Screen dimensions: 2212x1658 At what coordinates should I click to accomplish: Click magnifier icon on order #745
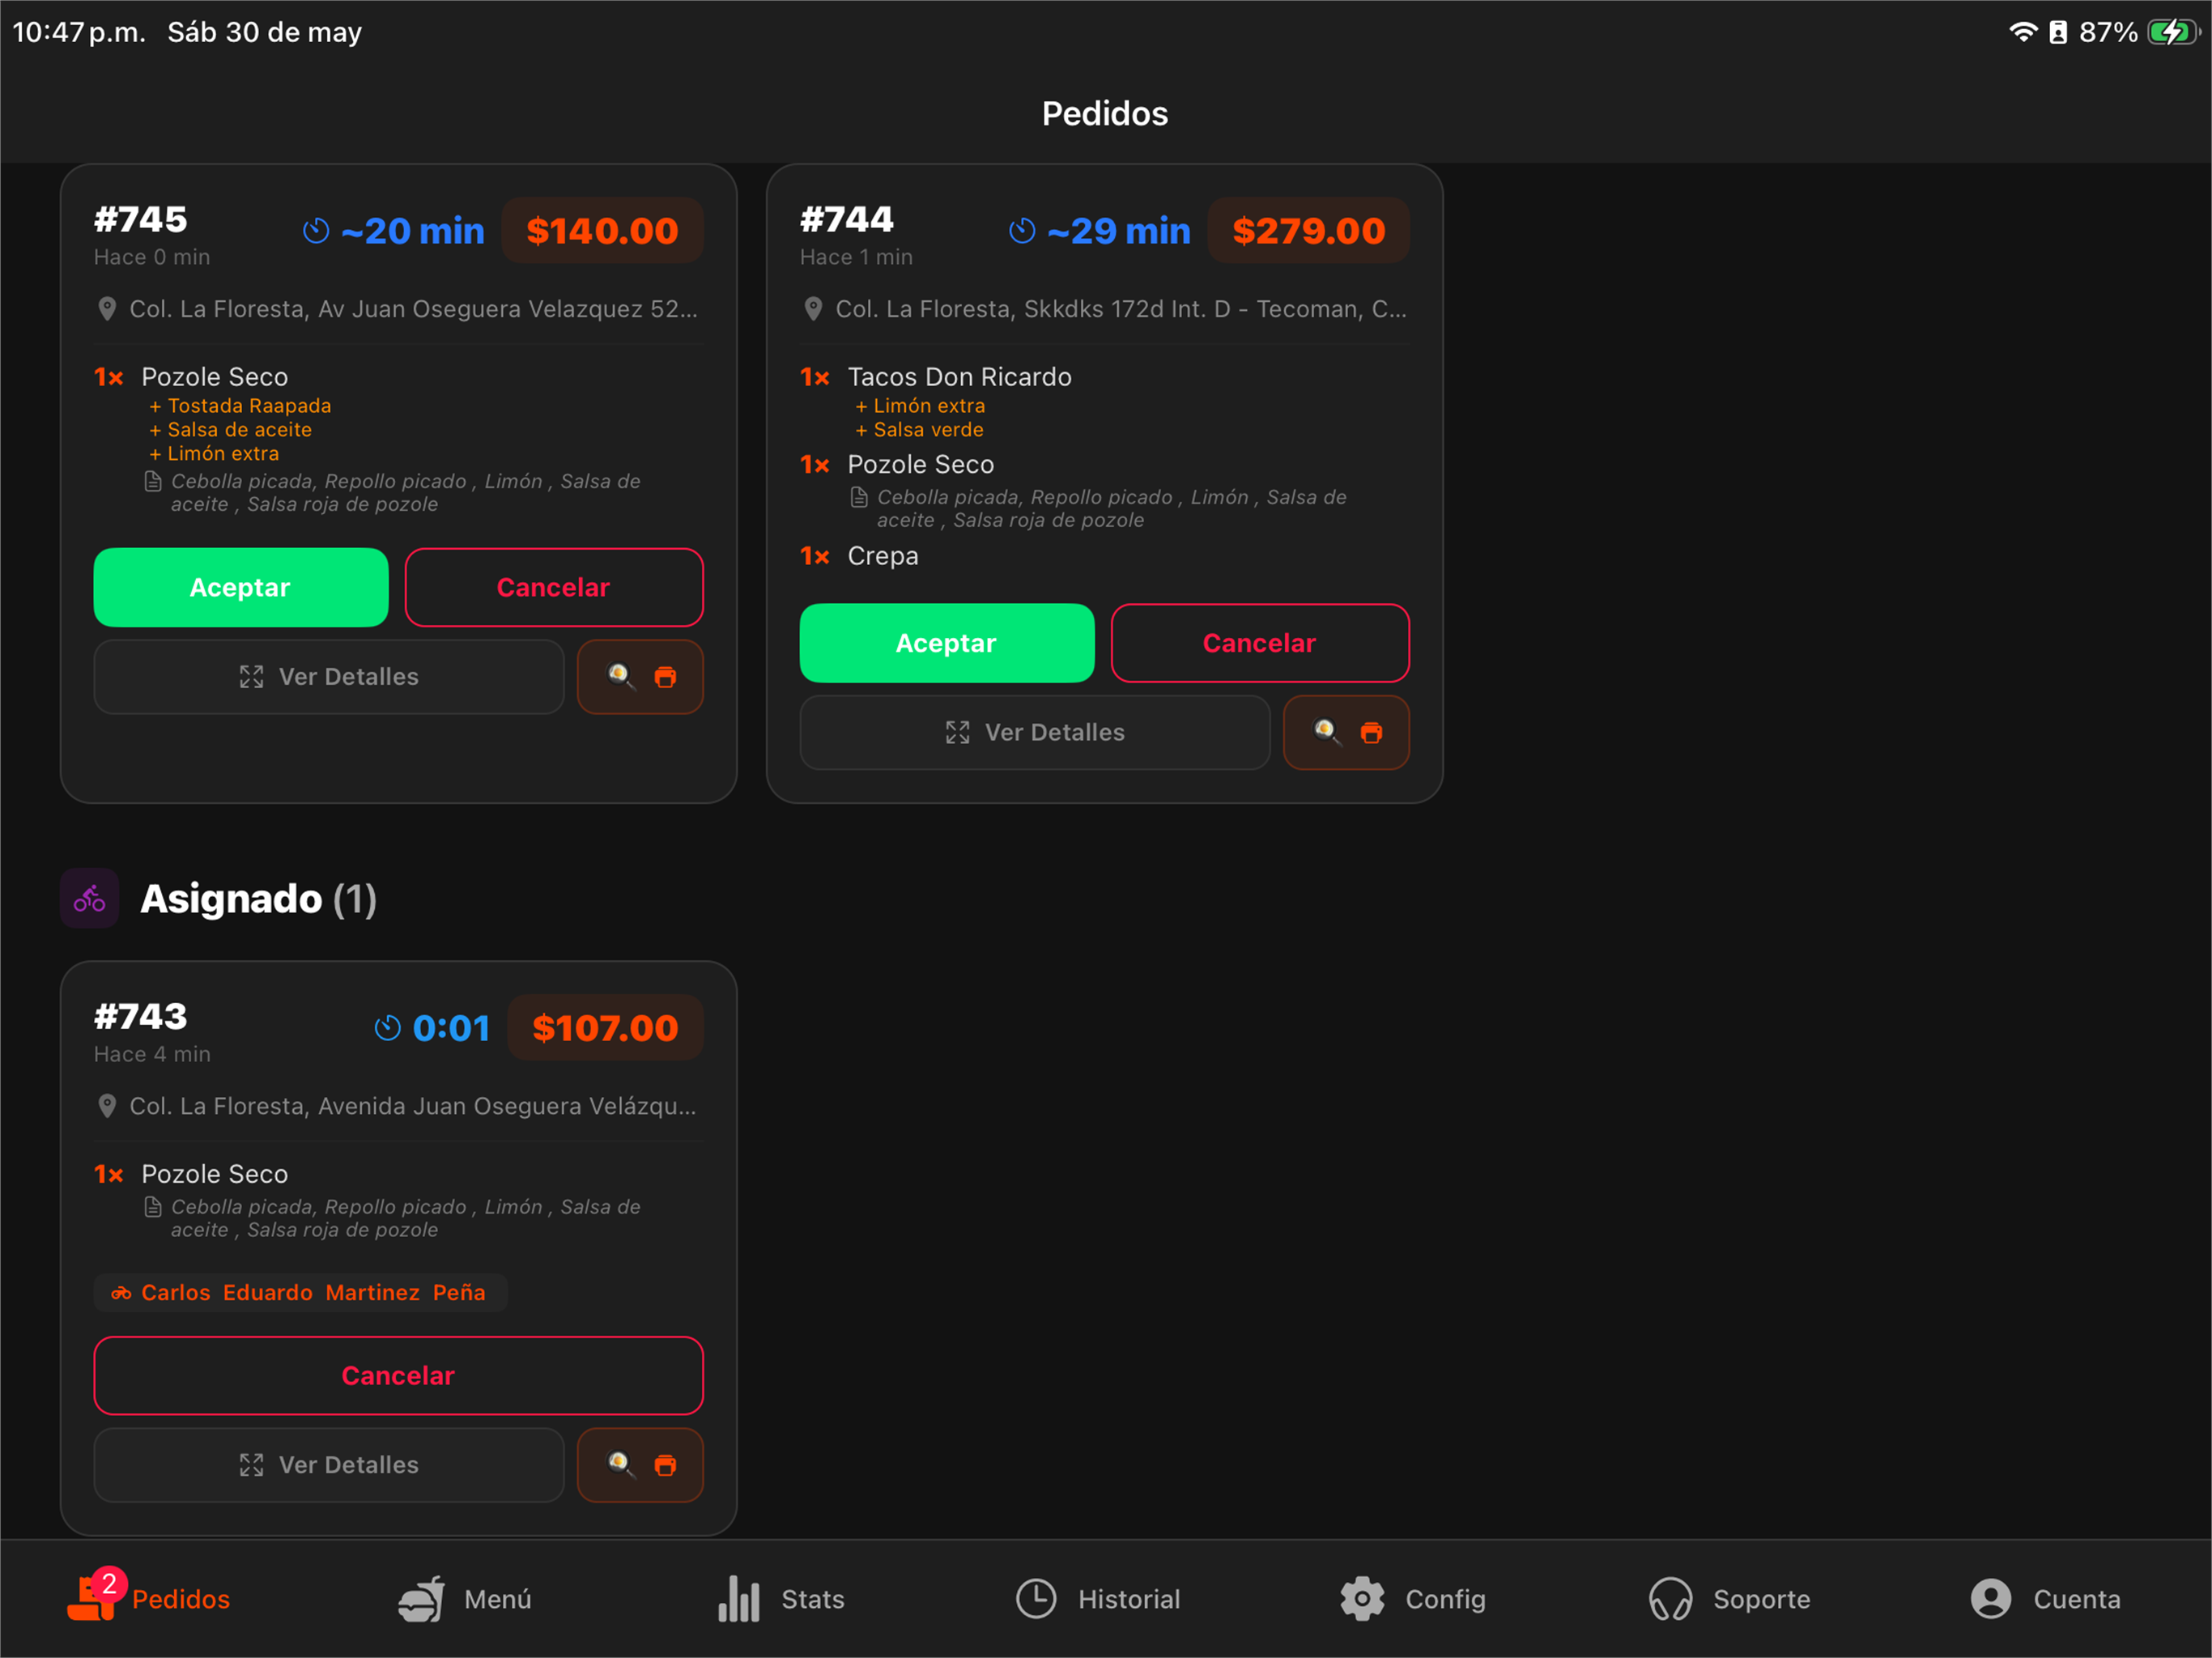621,677
